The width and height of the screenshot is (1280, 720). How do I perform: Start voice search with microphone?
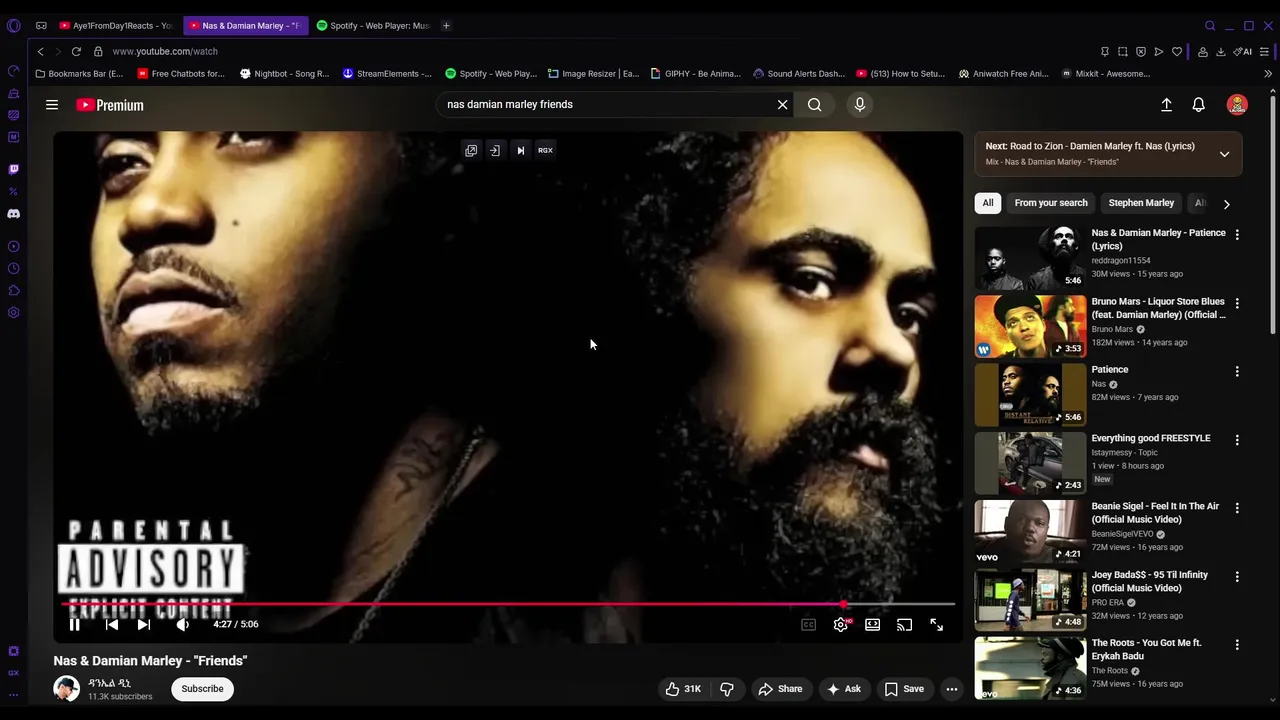(860, 104)
